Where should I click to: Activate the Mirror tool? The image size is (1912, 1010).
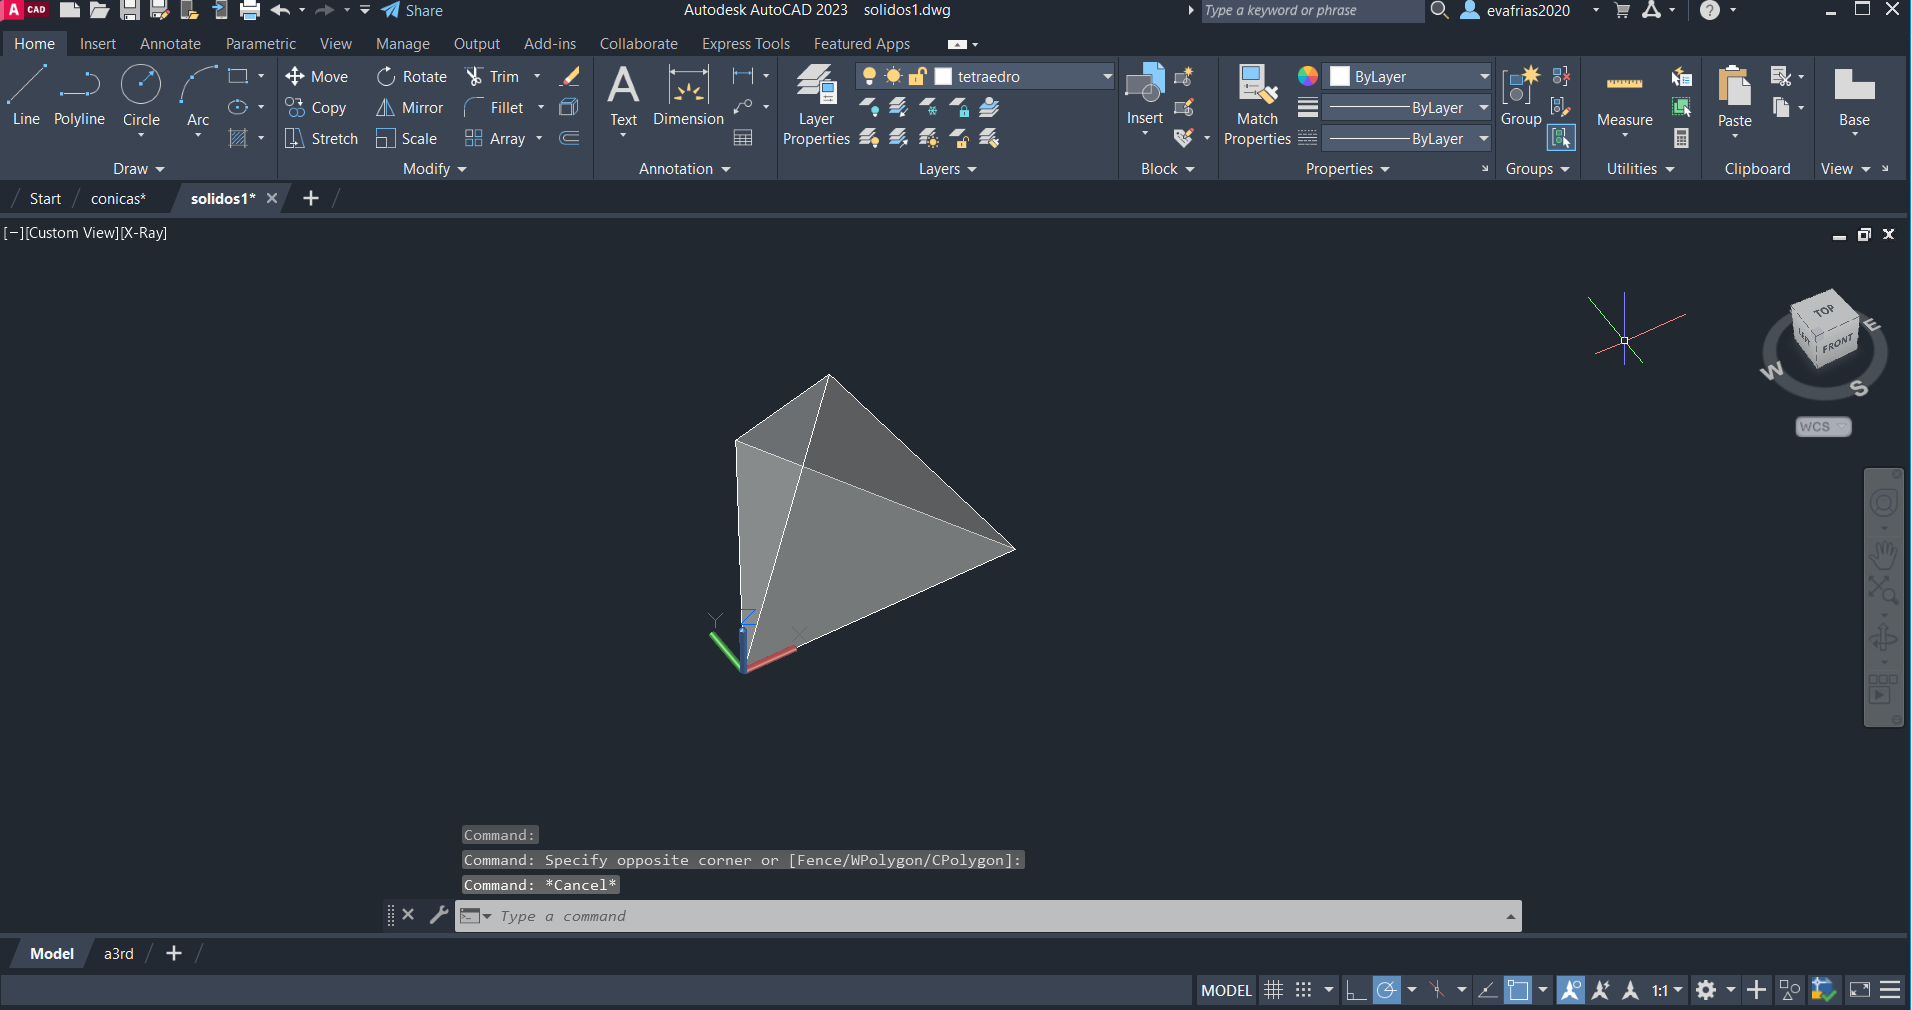(x=410, y=108)
